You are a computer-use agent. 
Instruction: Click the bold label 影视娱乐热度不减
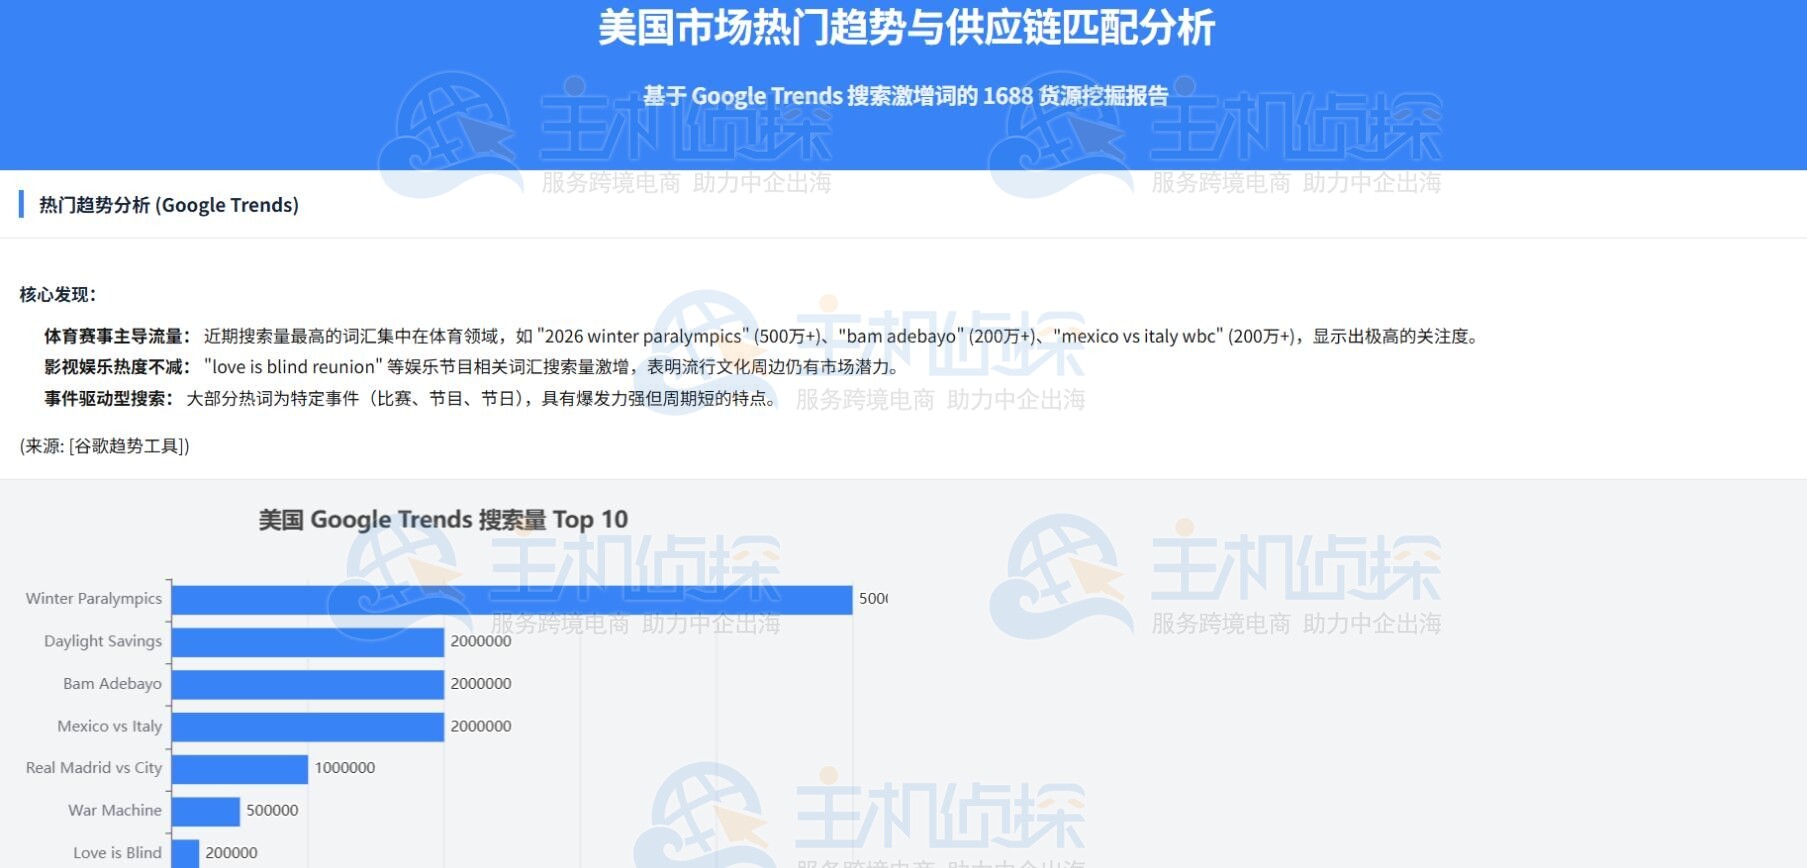(118, 367)
